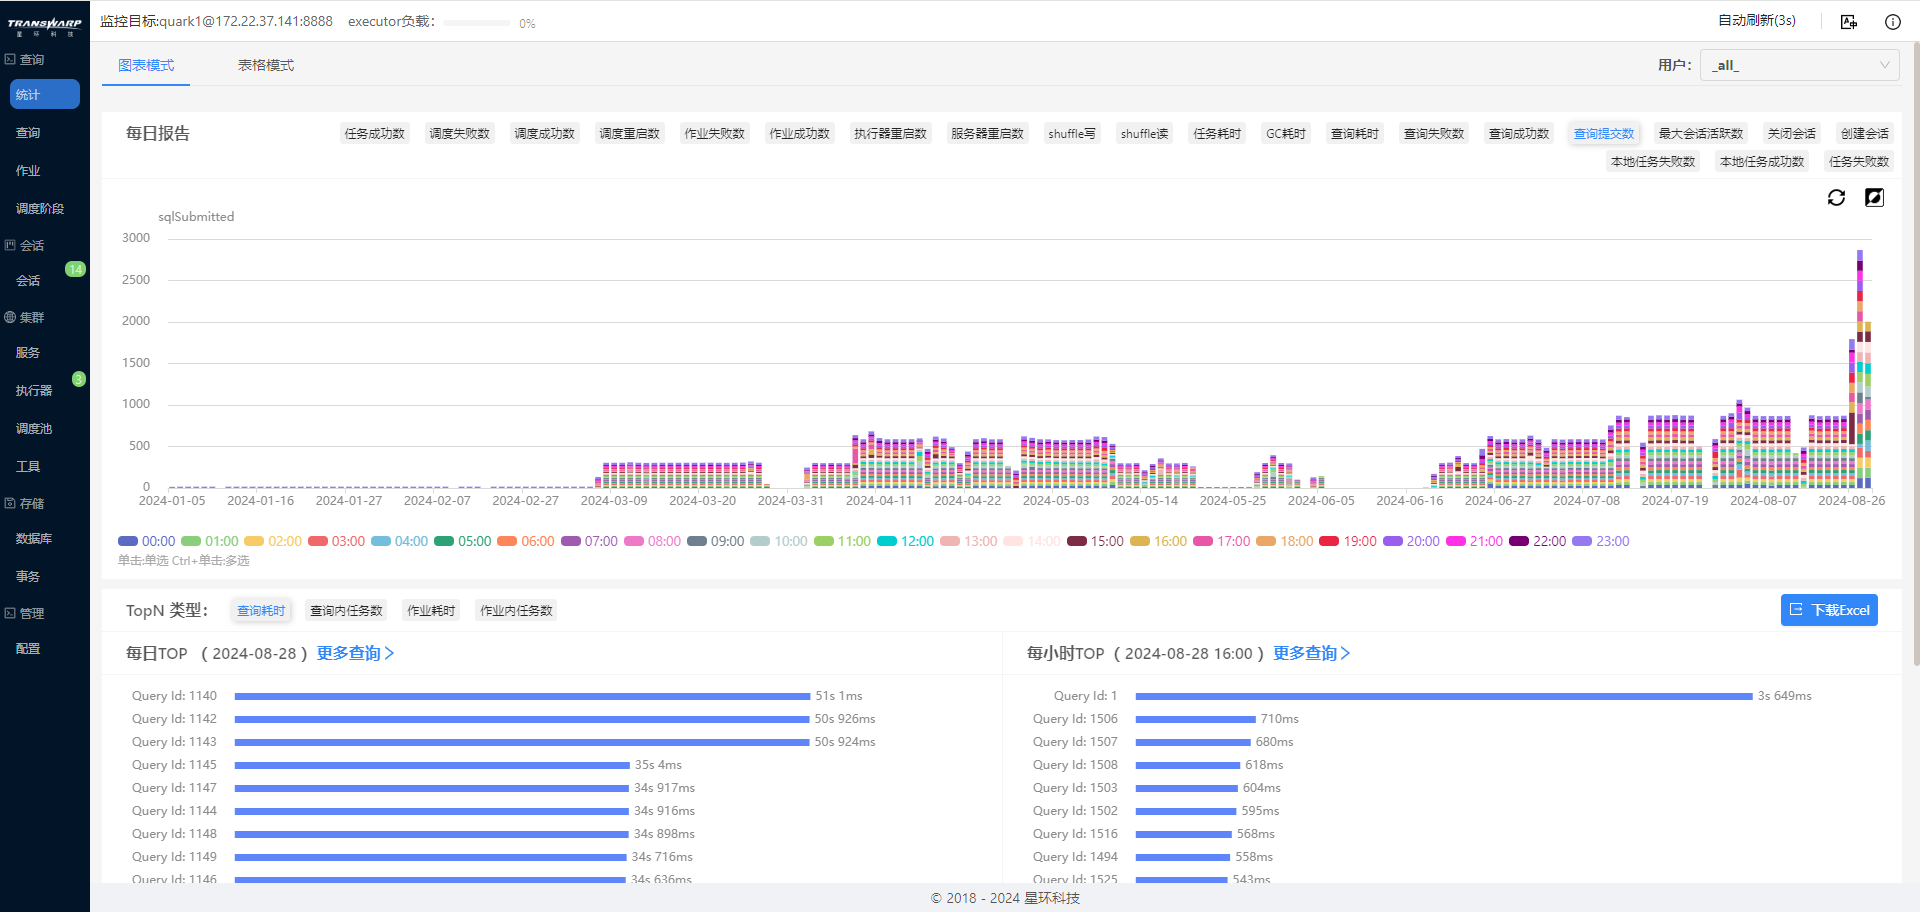Screen dimensions: 1920x912
Task: Toggle the 00:00 legend swatch
Action: (x=128, y=541)
